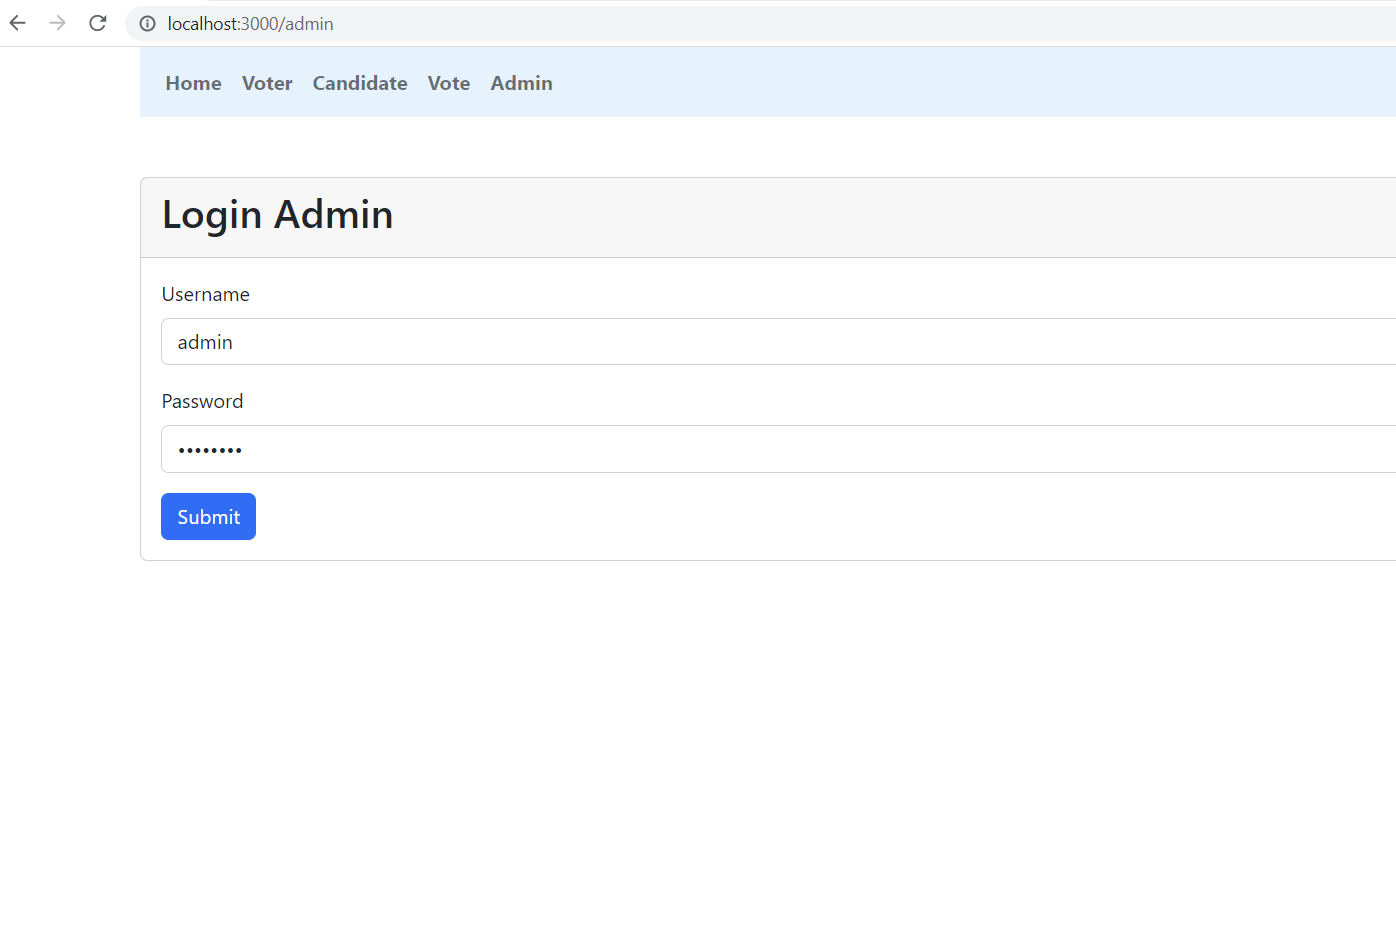The width and height of the screenshot is (1396, 952).
Task: Open the Candidate nav link
Action: click(x=360, y=83)
